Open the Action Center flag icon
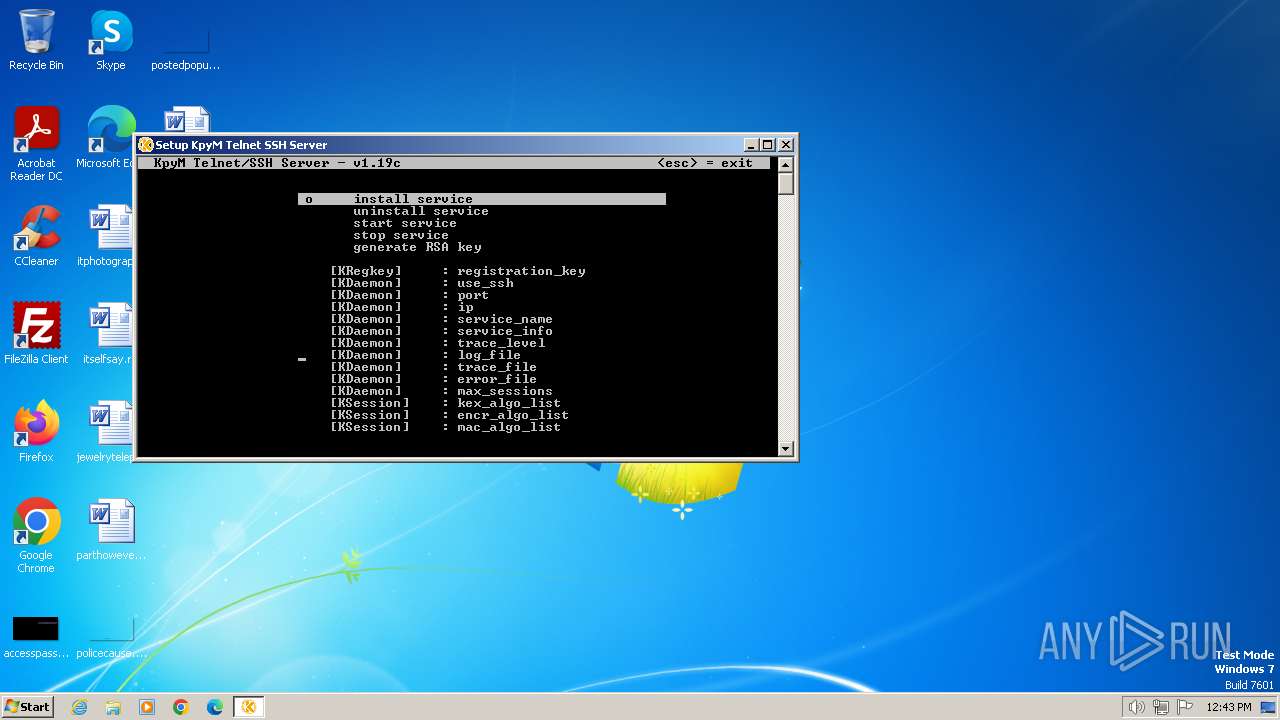 (x=1186, y=707)
